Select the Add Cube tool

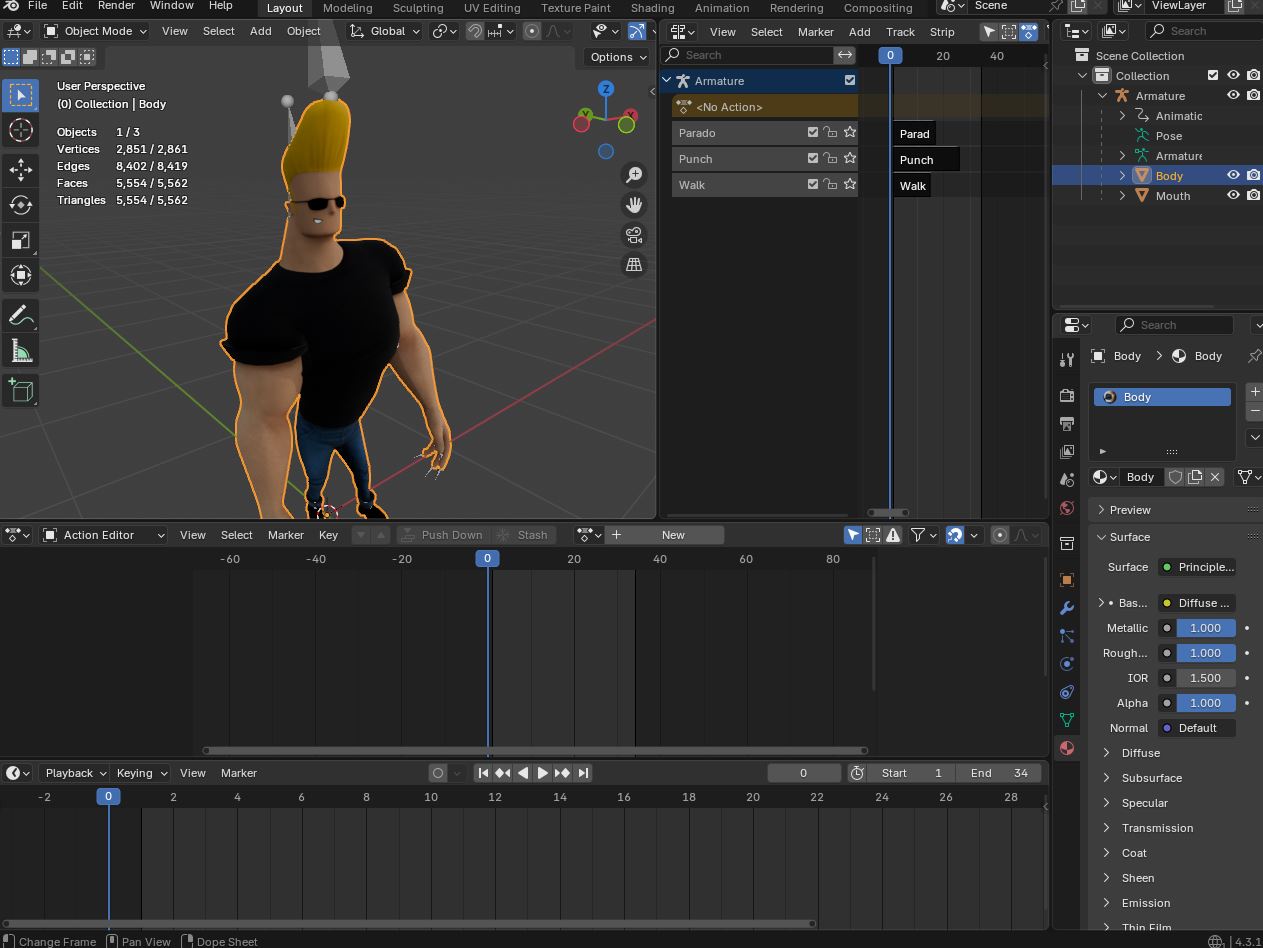click(x=21, y=390)
